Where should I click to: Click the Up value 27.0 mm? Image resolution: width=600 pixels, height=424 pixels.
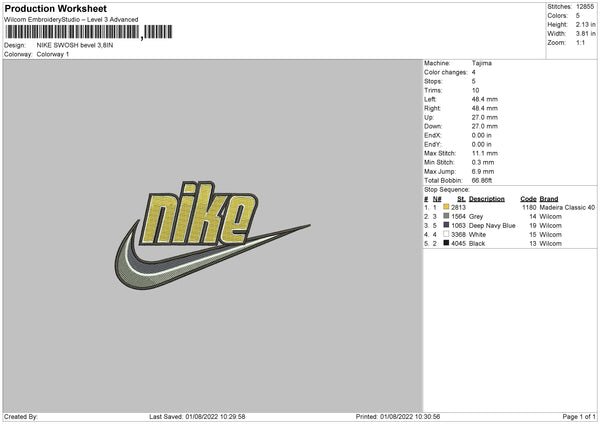(484, 117)
